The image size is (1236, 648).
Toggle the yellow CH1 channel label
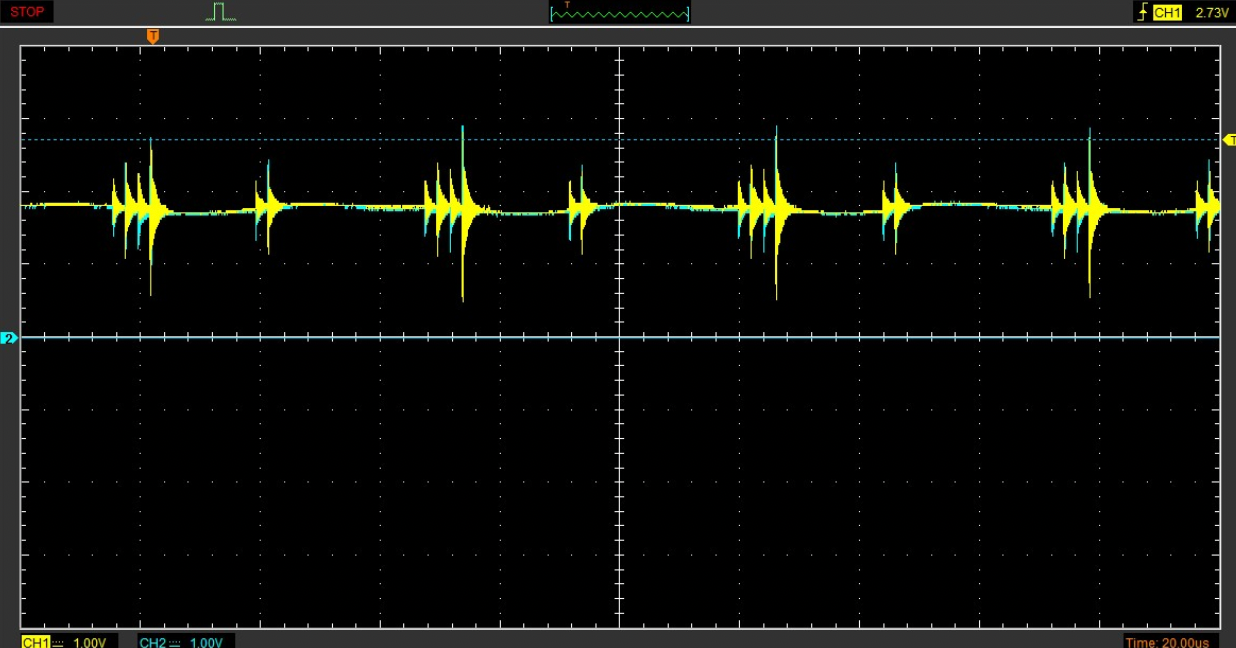tap(34, 641)
